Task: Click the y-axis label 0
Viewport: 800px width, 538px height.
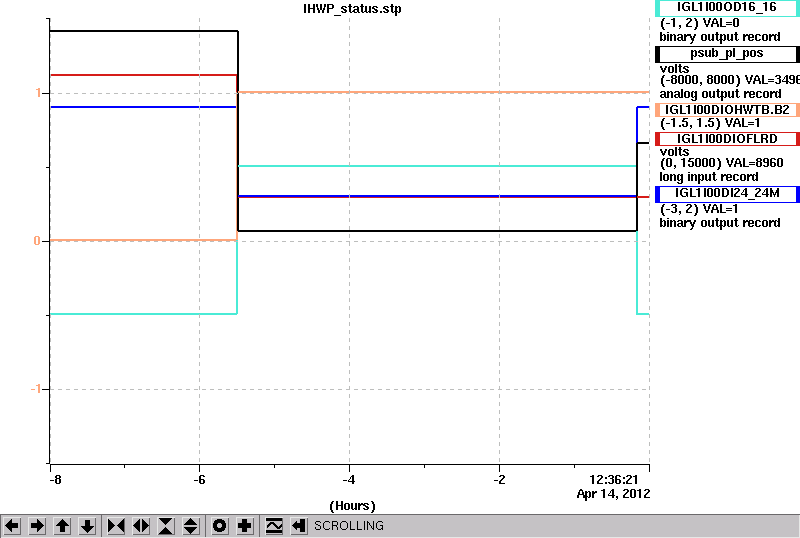Action: (x=37, y=241)
